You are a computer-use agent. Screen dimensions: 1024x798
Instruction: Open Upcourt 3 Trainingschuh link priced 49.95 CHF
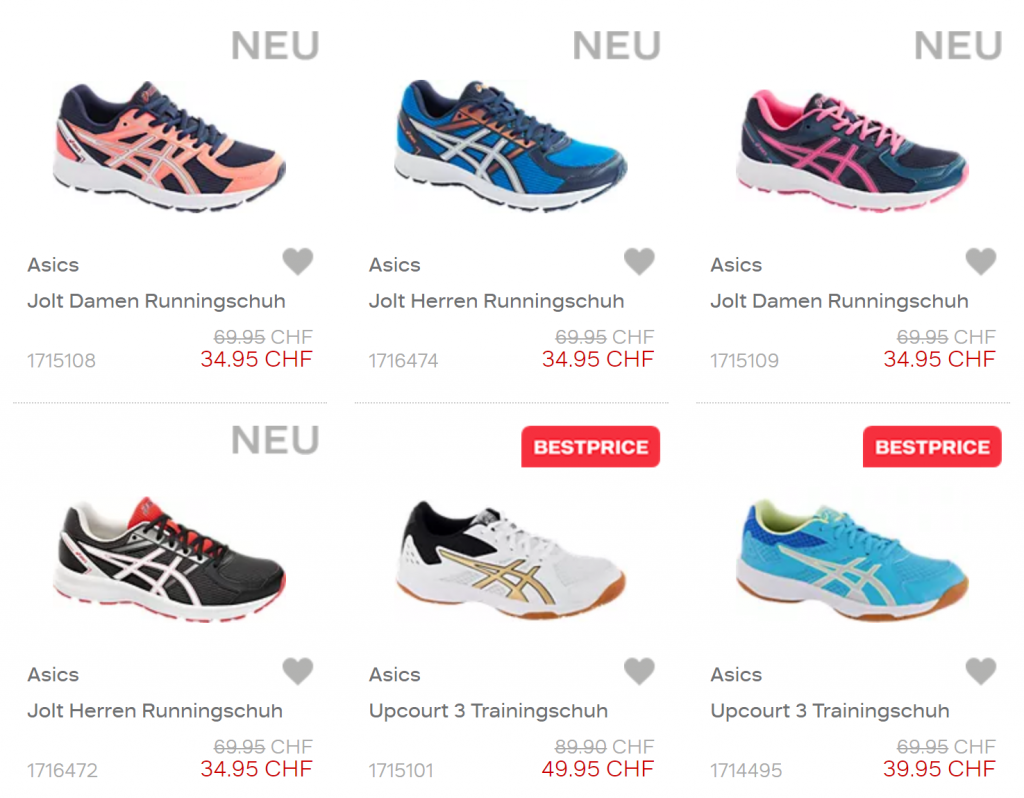(488, 711)
